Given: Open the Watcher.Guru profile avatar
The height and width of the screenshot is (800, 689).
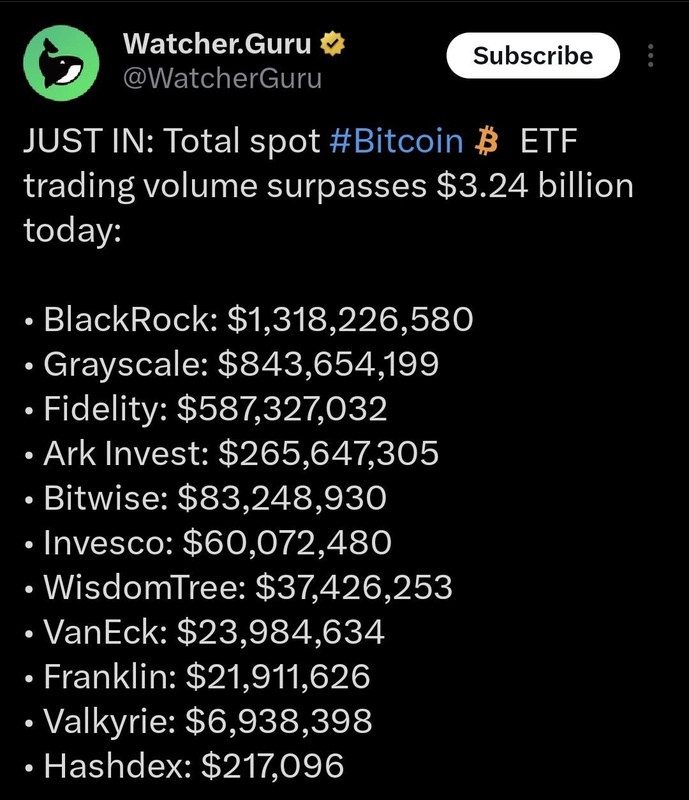Looking at the screenshot, I should (x=64, y=62).
